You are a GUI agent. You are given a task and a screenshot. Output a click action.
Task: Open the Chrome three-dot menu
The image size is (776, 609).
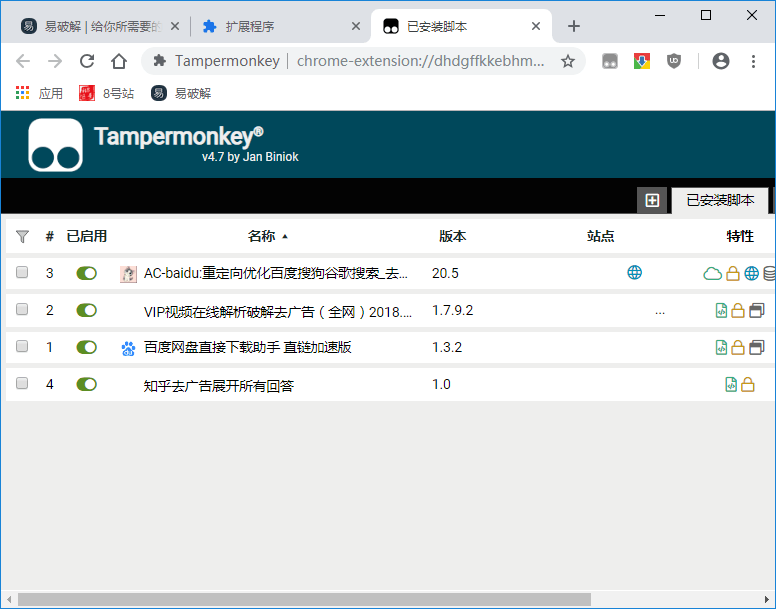click(x=753, y=61)
